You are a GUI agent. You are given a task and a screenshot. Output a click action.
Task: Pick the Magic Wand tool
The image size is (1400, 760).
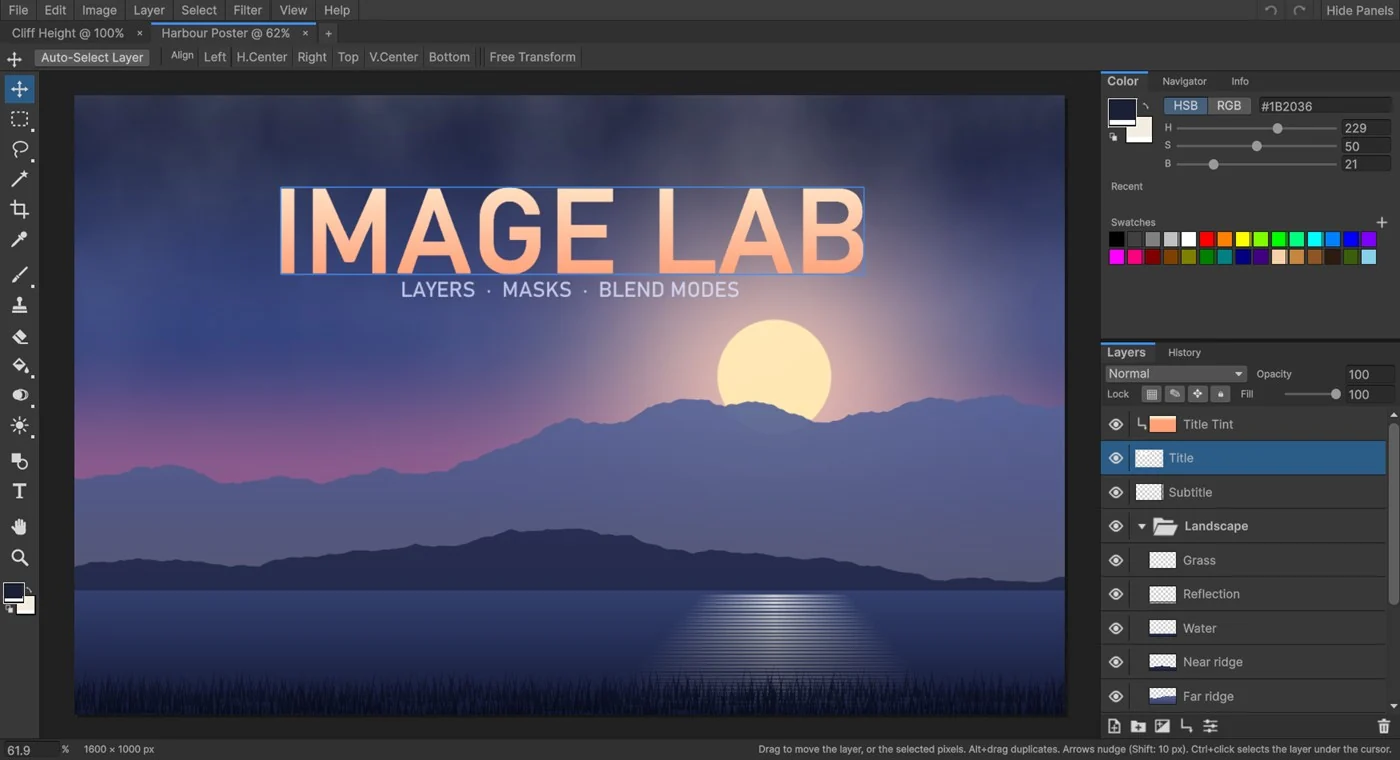[x=19, y=180]
